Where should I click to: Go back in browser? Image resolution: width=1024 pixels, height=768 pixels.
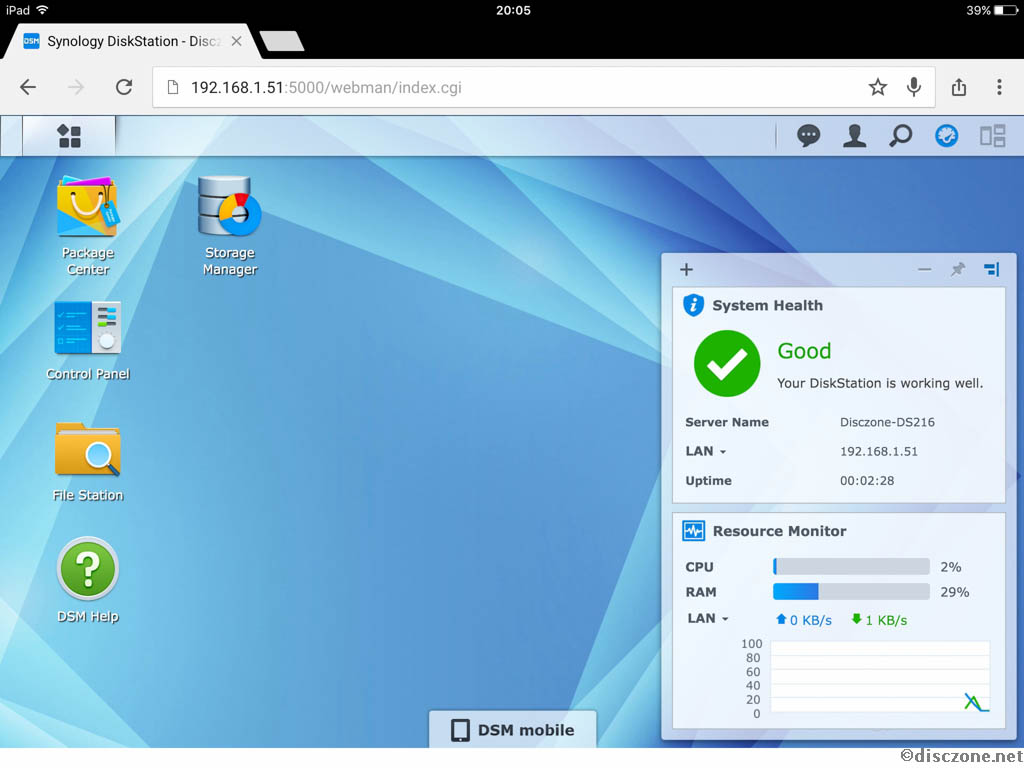[28, 87]
